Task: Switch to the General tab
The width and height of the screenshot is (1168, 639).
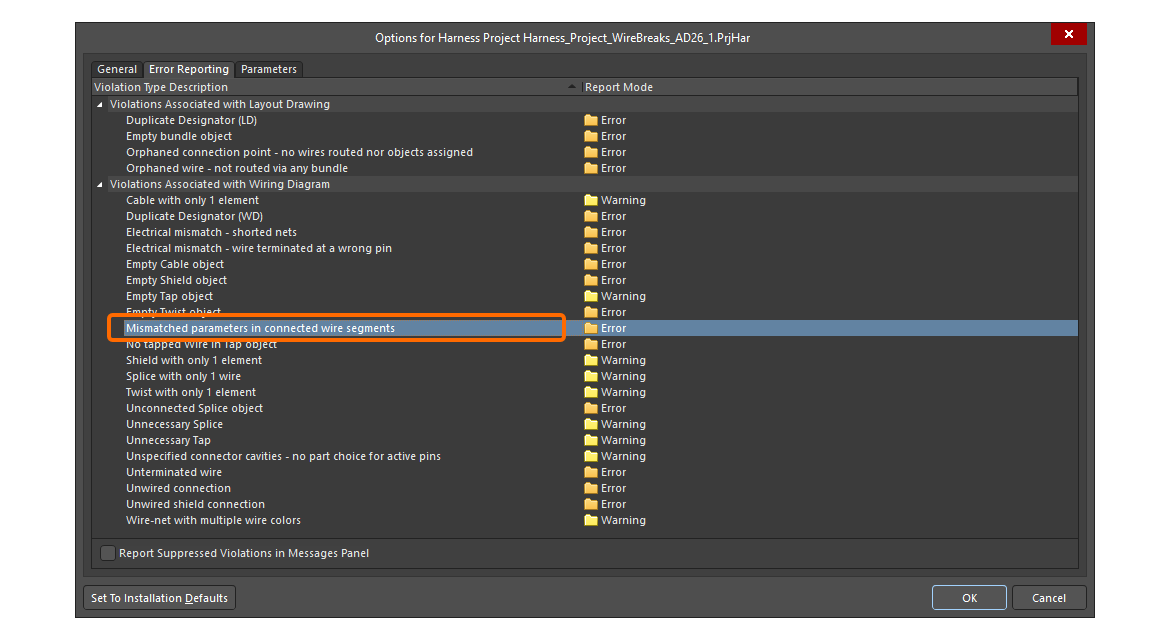Action: [x=117, y=69]
